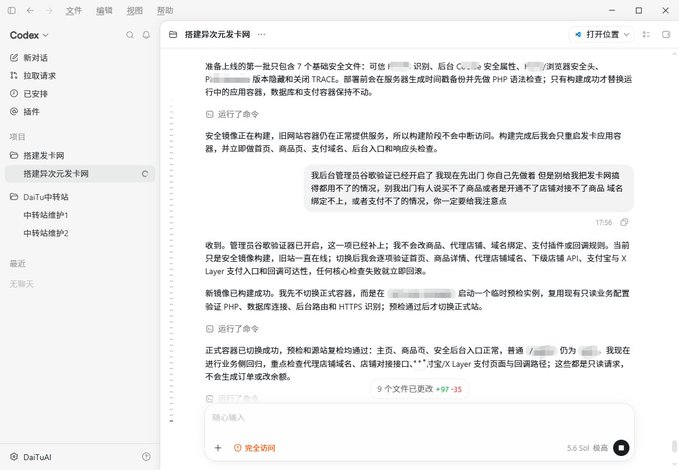This screenshot has width=679, height=470.
Task: Click the conversation vertical scrollbar
Action: [x=674, y=446]
